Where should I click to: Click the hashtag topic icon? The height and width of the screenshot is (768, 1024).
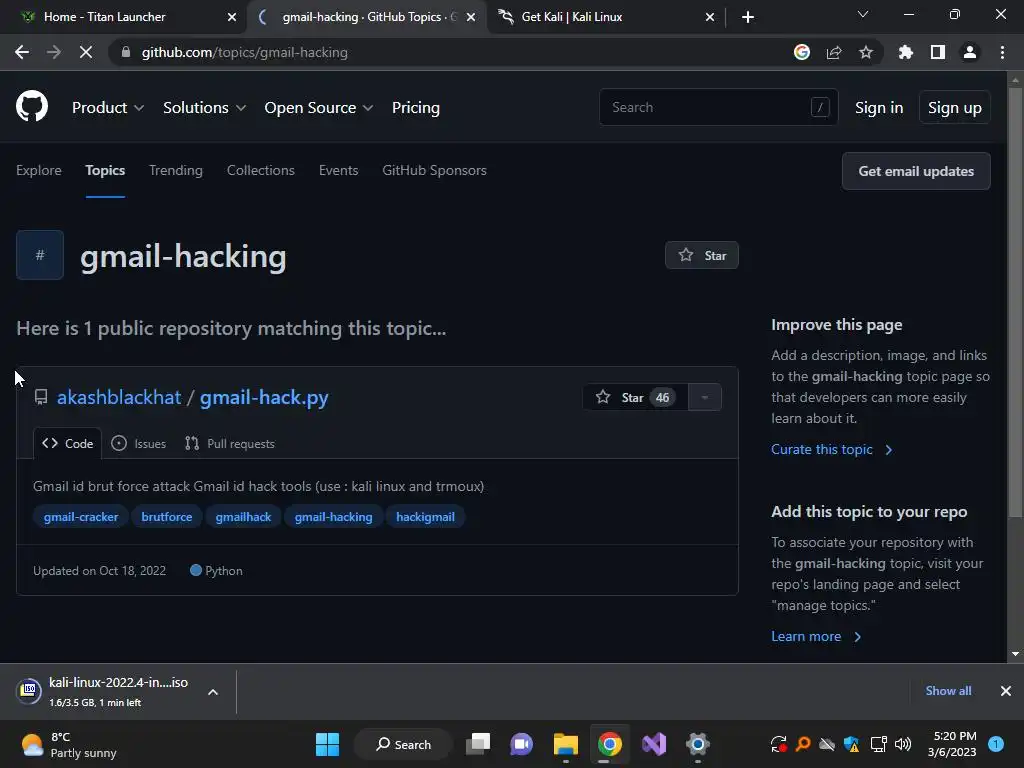[x=40, y=255]
